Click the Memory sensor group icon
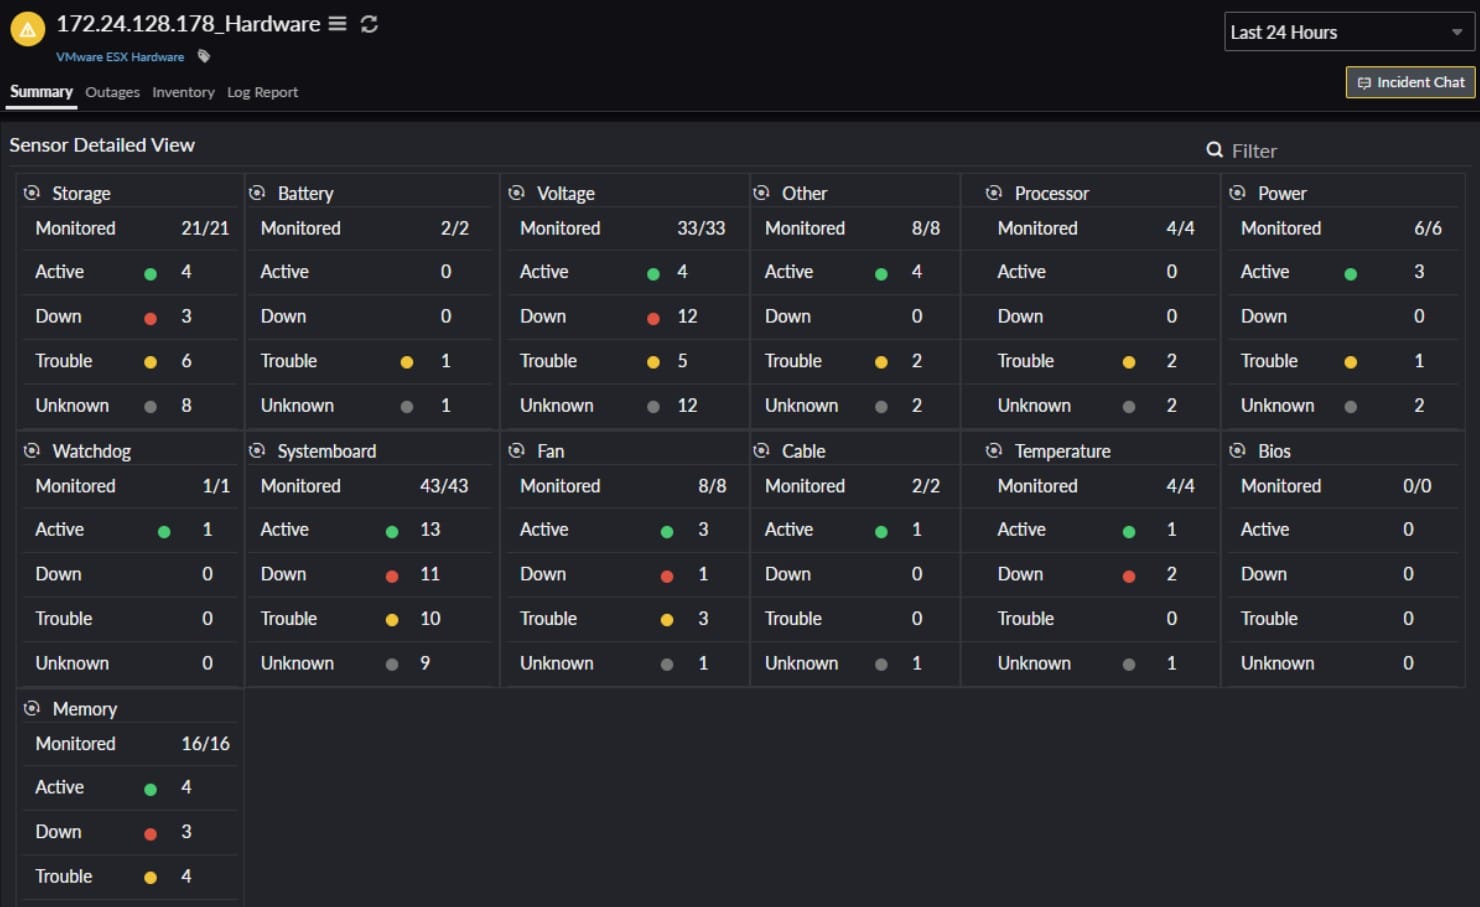This screenshot has width=1480, height=907. (x=32, y=709)
